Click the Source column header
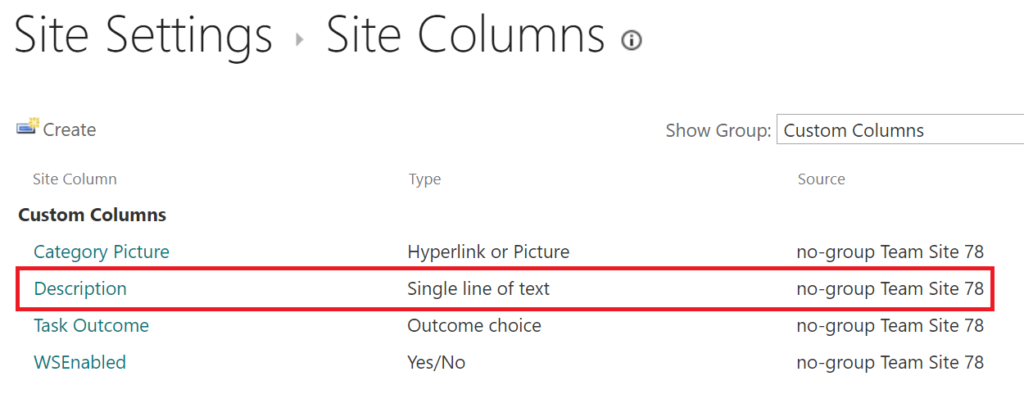 pyautogui.click(x=822, y=179)
